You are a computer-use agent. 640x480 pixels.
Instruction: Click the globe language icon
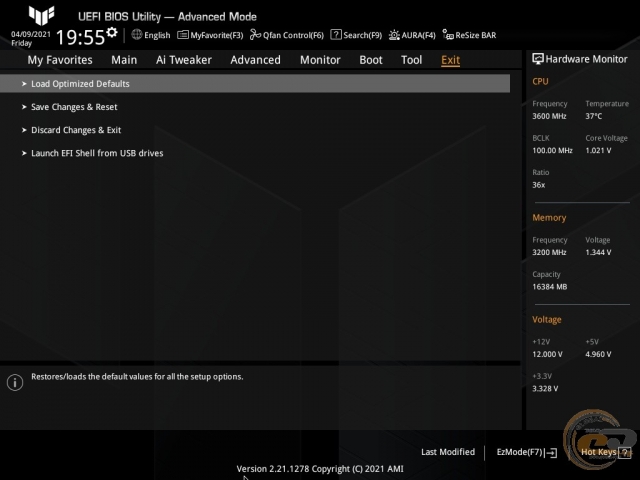pyautogui.click(x=137, y=35)
